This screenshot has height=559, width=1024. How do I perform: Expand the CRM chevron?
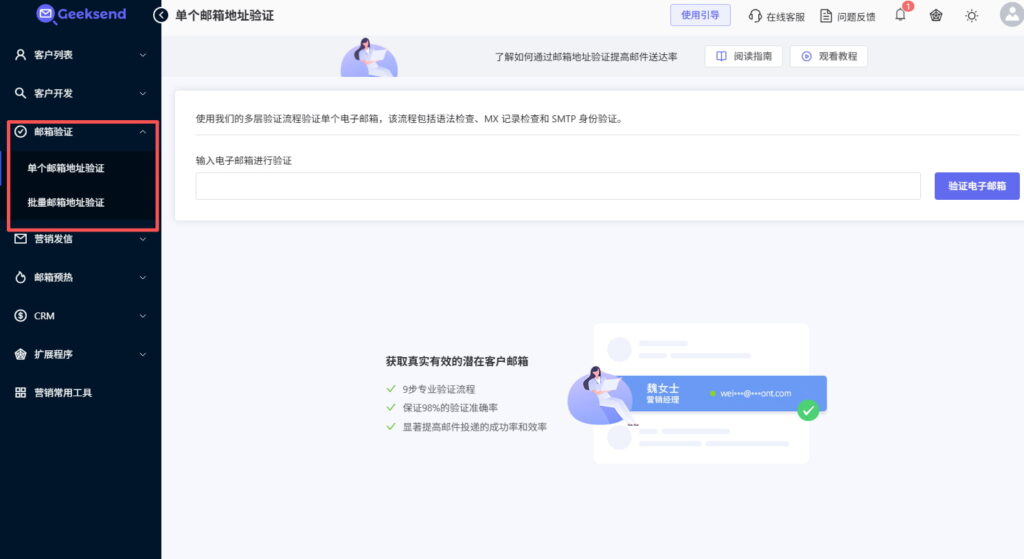point(142,316)
